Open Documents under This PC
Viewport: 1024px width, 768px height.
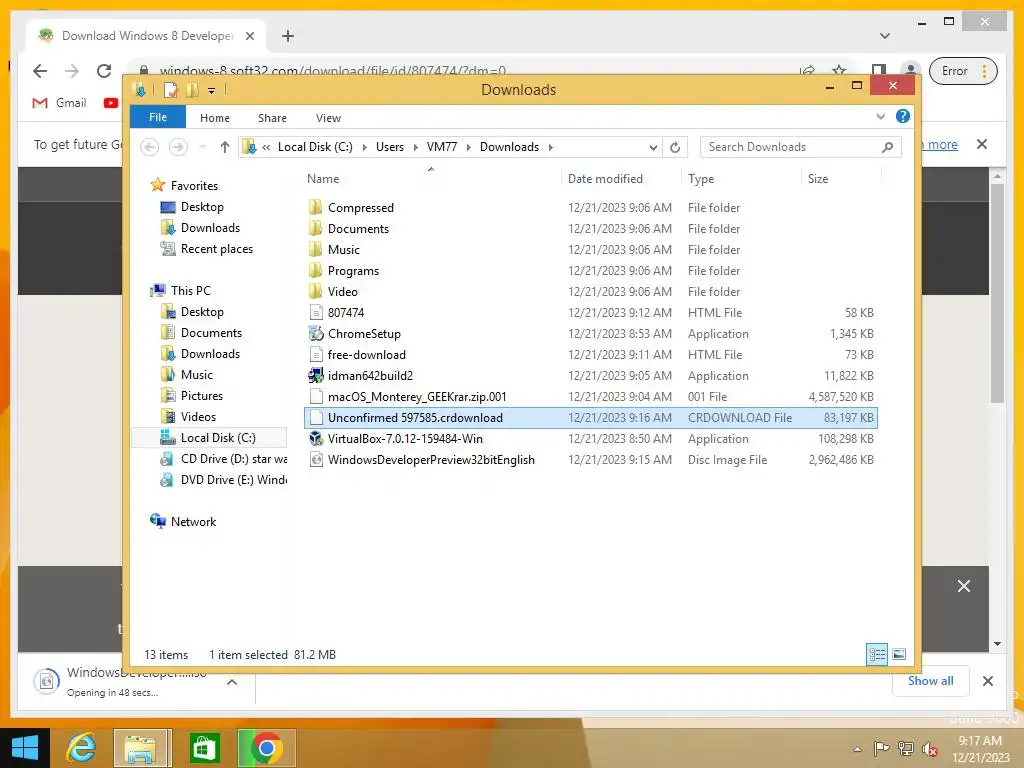[211, 332]
